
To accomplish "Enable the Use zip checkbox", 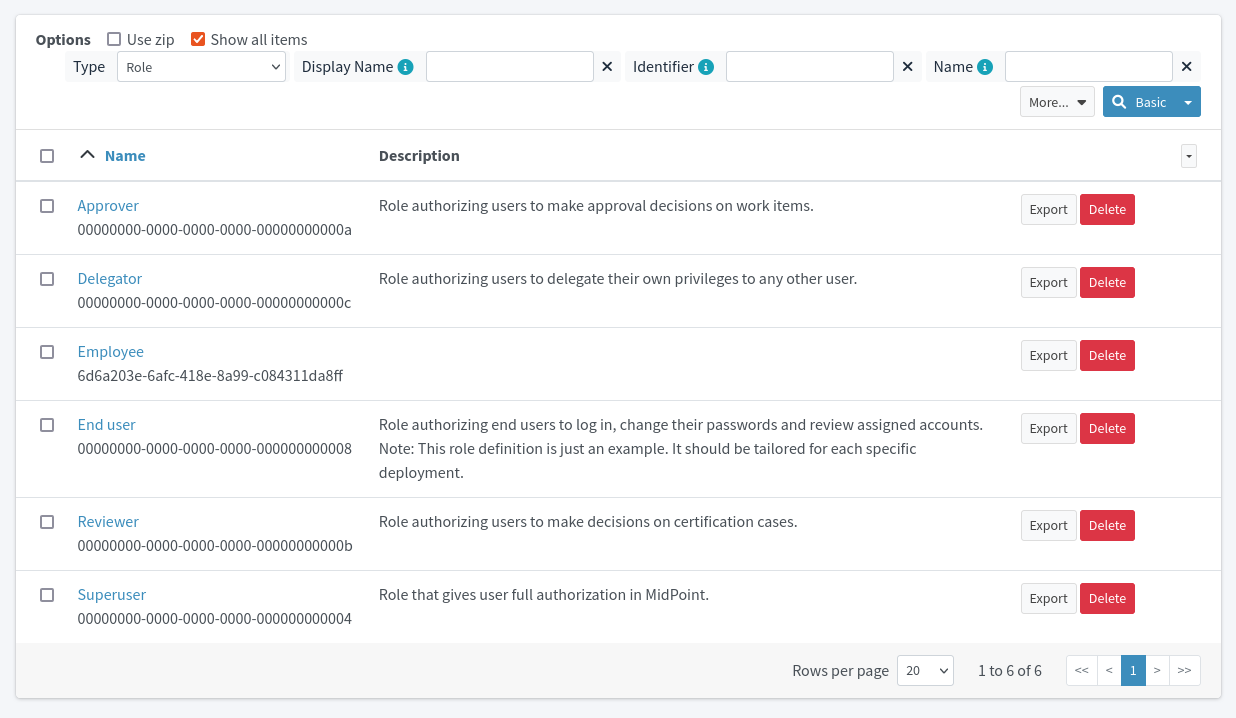I will 113,39.
